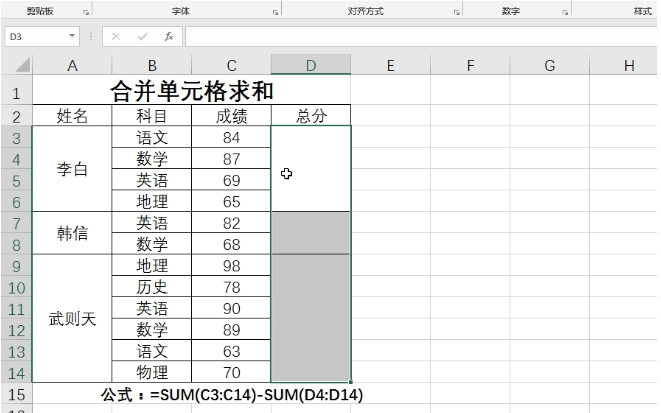Open the 对齐方式 group dialog launcher
Image resolution: width=661 pixels, height=413 pixels.
(456, 12)
